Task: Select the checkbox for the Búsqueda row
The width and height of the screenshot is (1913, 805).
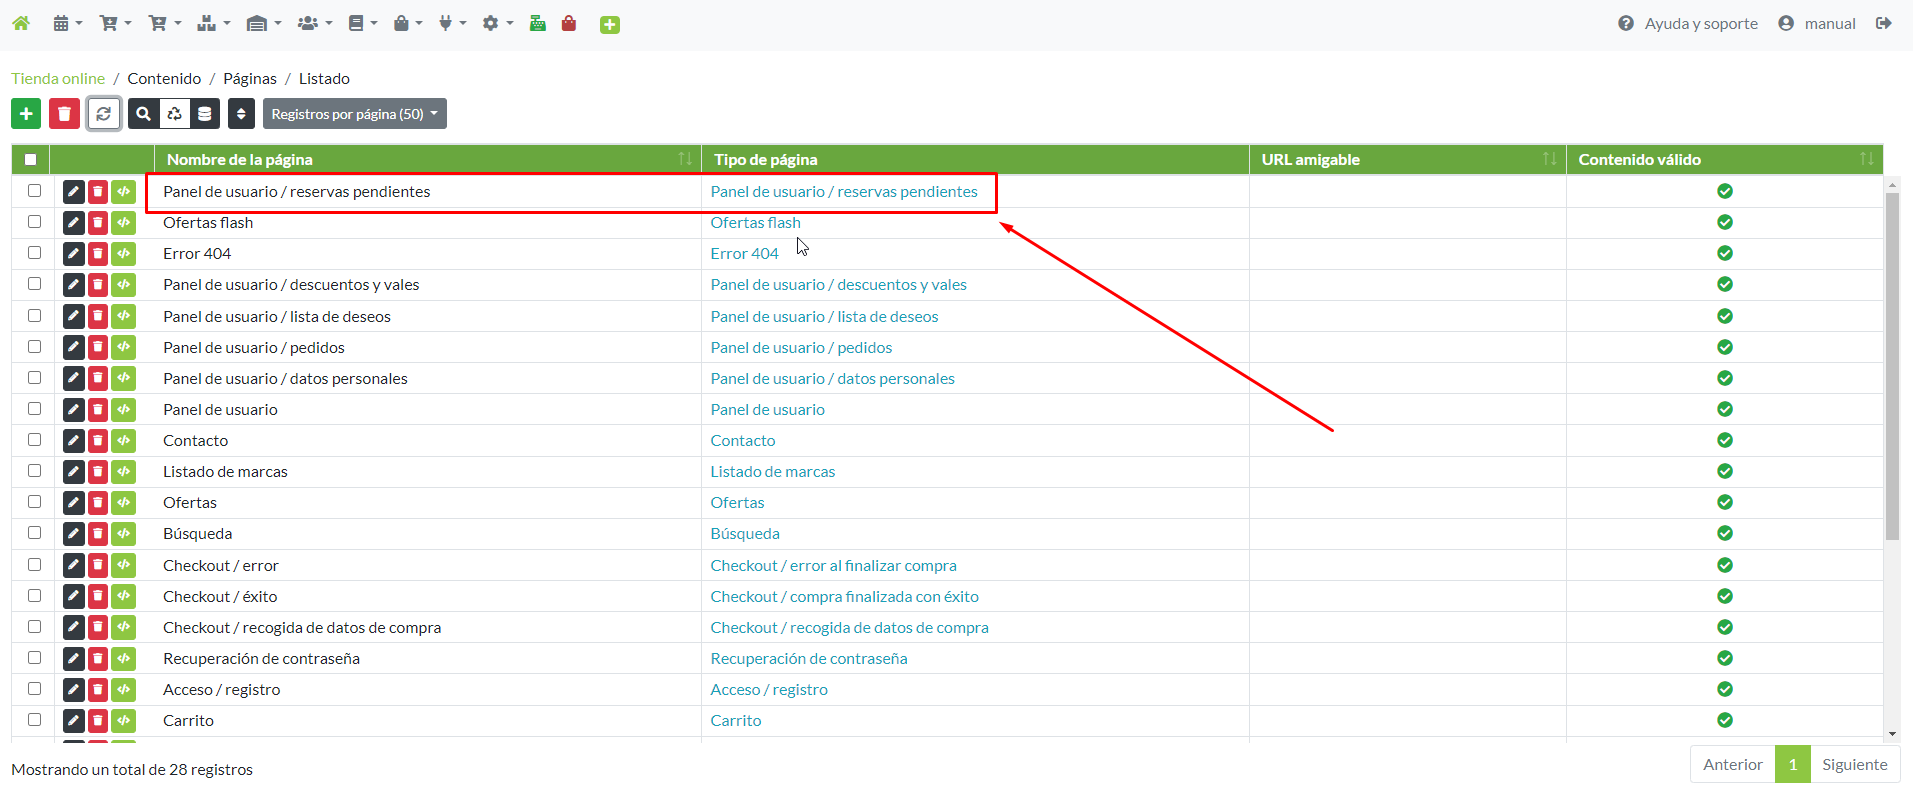Action: click(35, 533)
